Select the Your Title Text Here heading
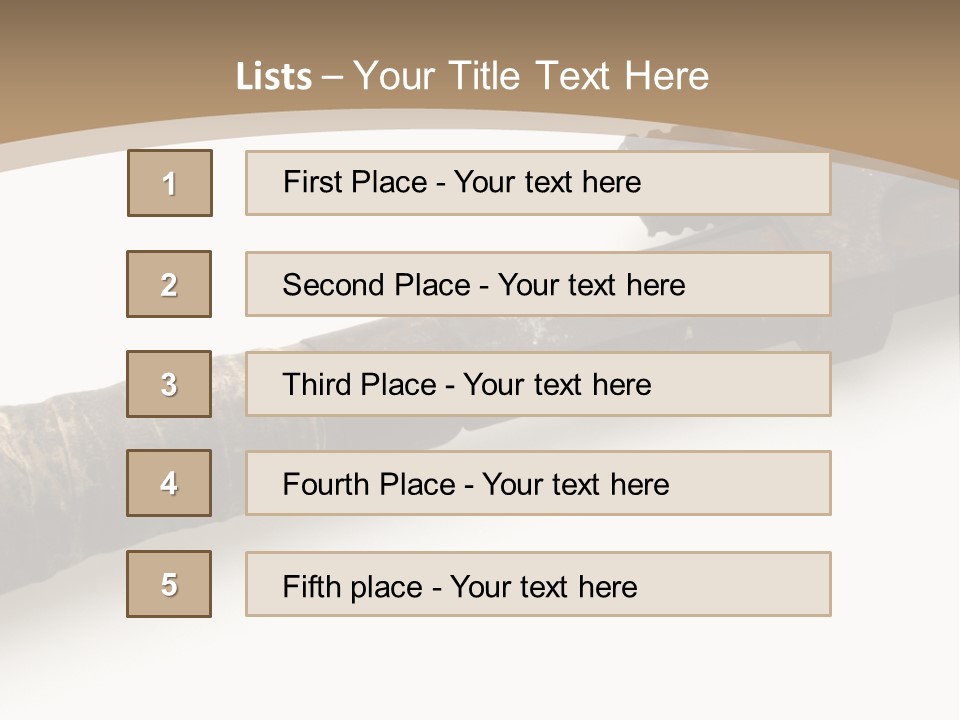The height and width of the screenshot is (720, 960). [x=531, y=76]
